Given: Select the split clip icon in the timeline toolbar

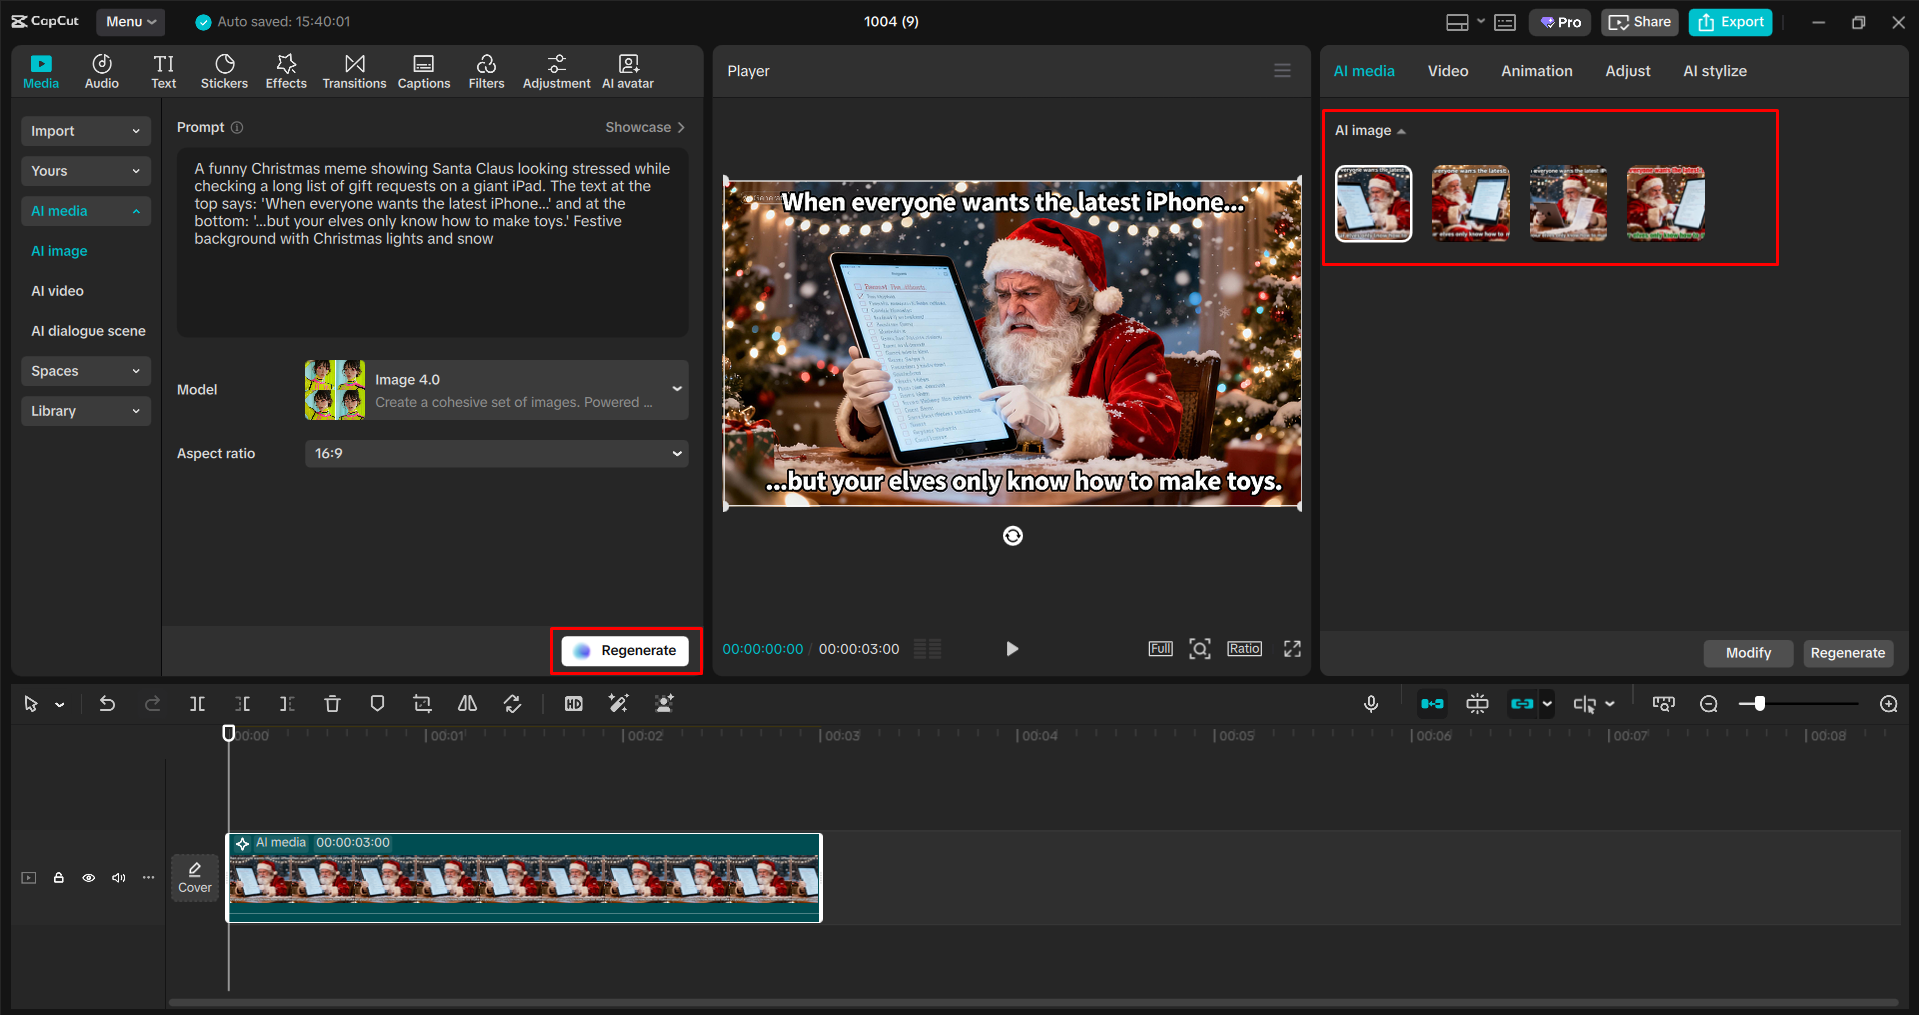Looking at the screenshot, I should click(197, 703).
